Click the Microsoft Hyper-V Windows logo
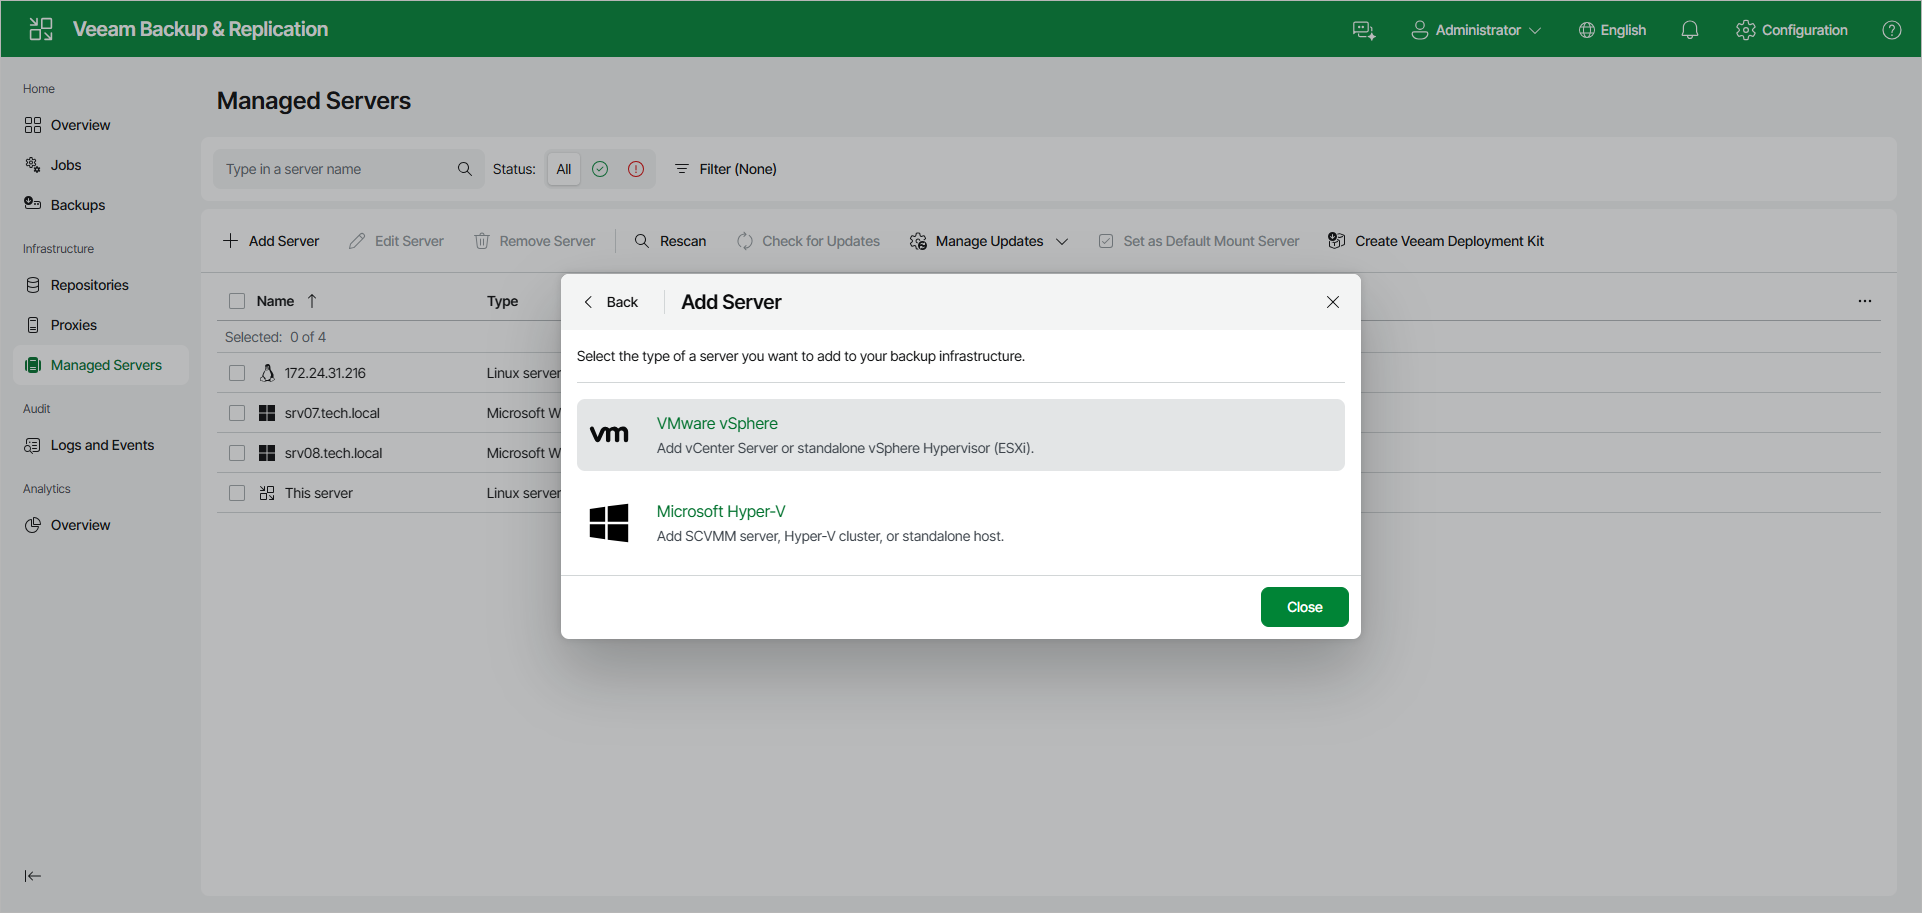Image resolution: width=1922 pixels, height=913 pixels. click(x=609, y=523)
